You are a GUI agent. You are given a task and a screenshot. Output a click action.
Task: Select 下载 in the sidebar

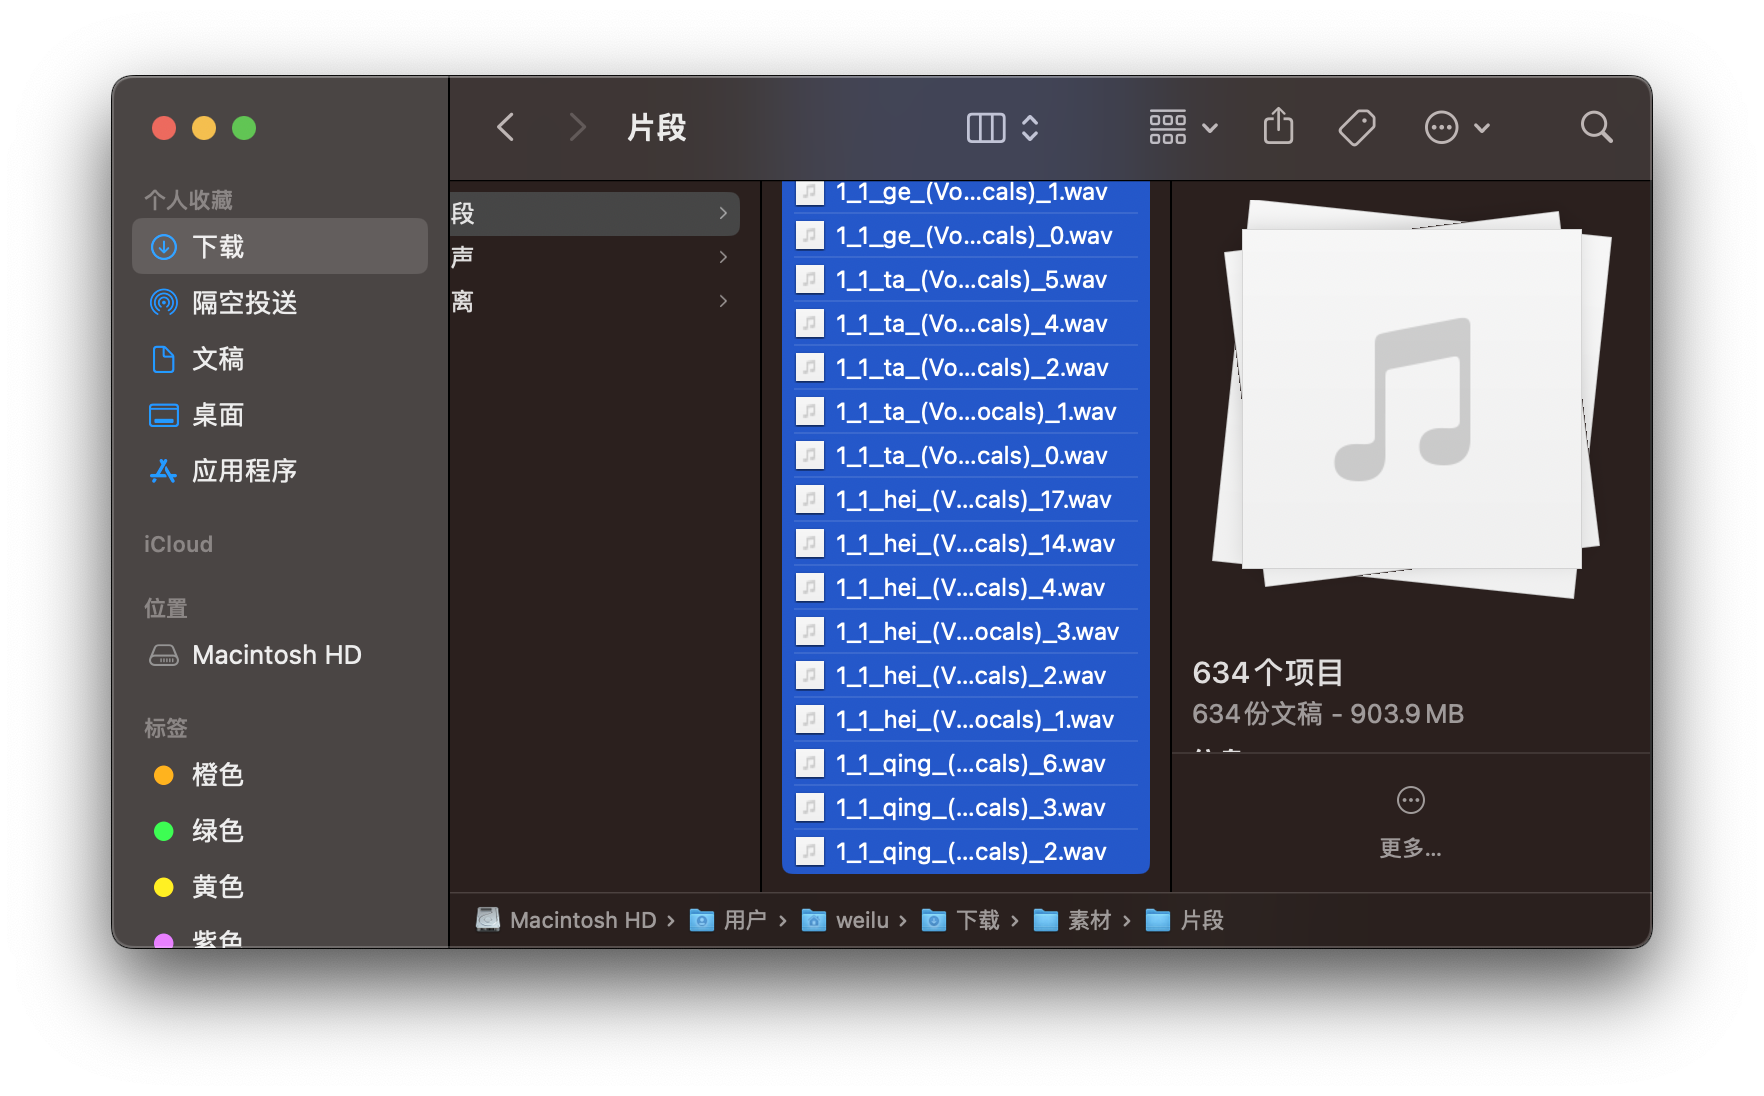tap(280, 246)
